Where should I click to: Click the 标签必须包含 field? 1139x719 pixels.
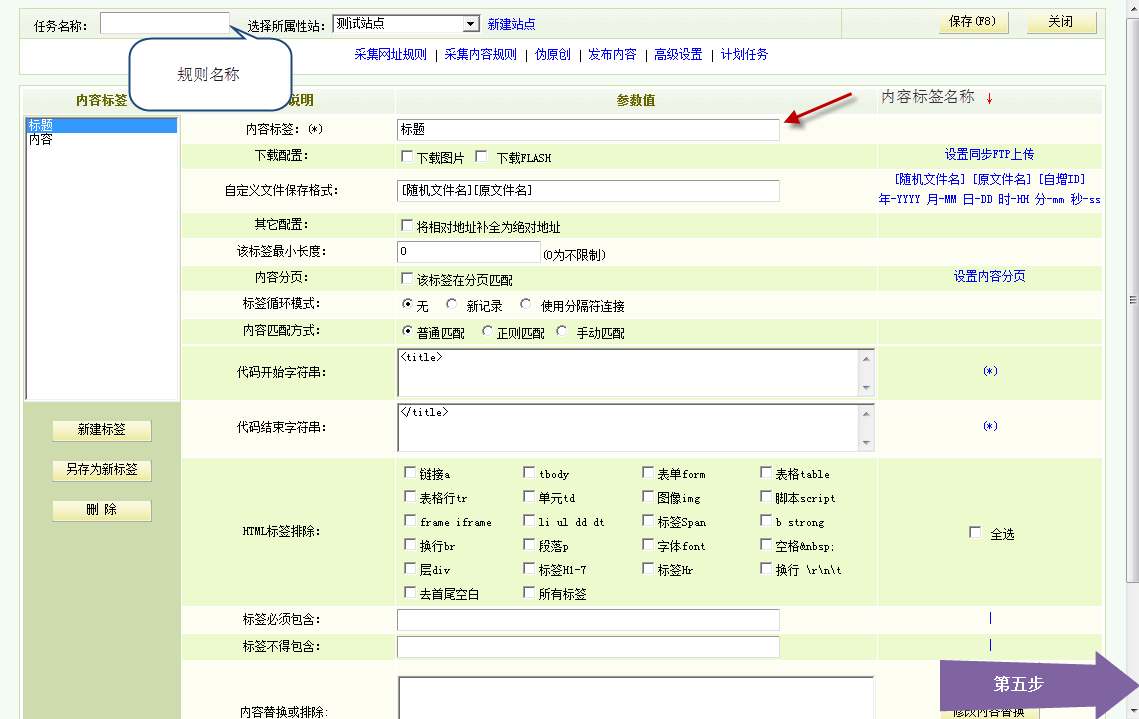[588, 620]
